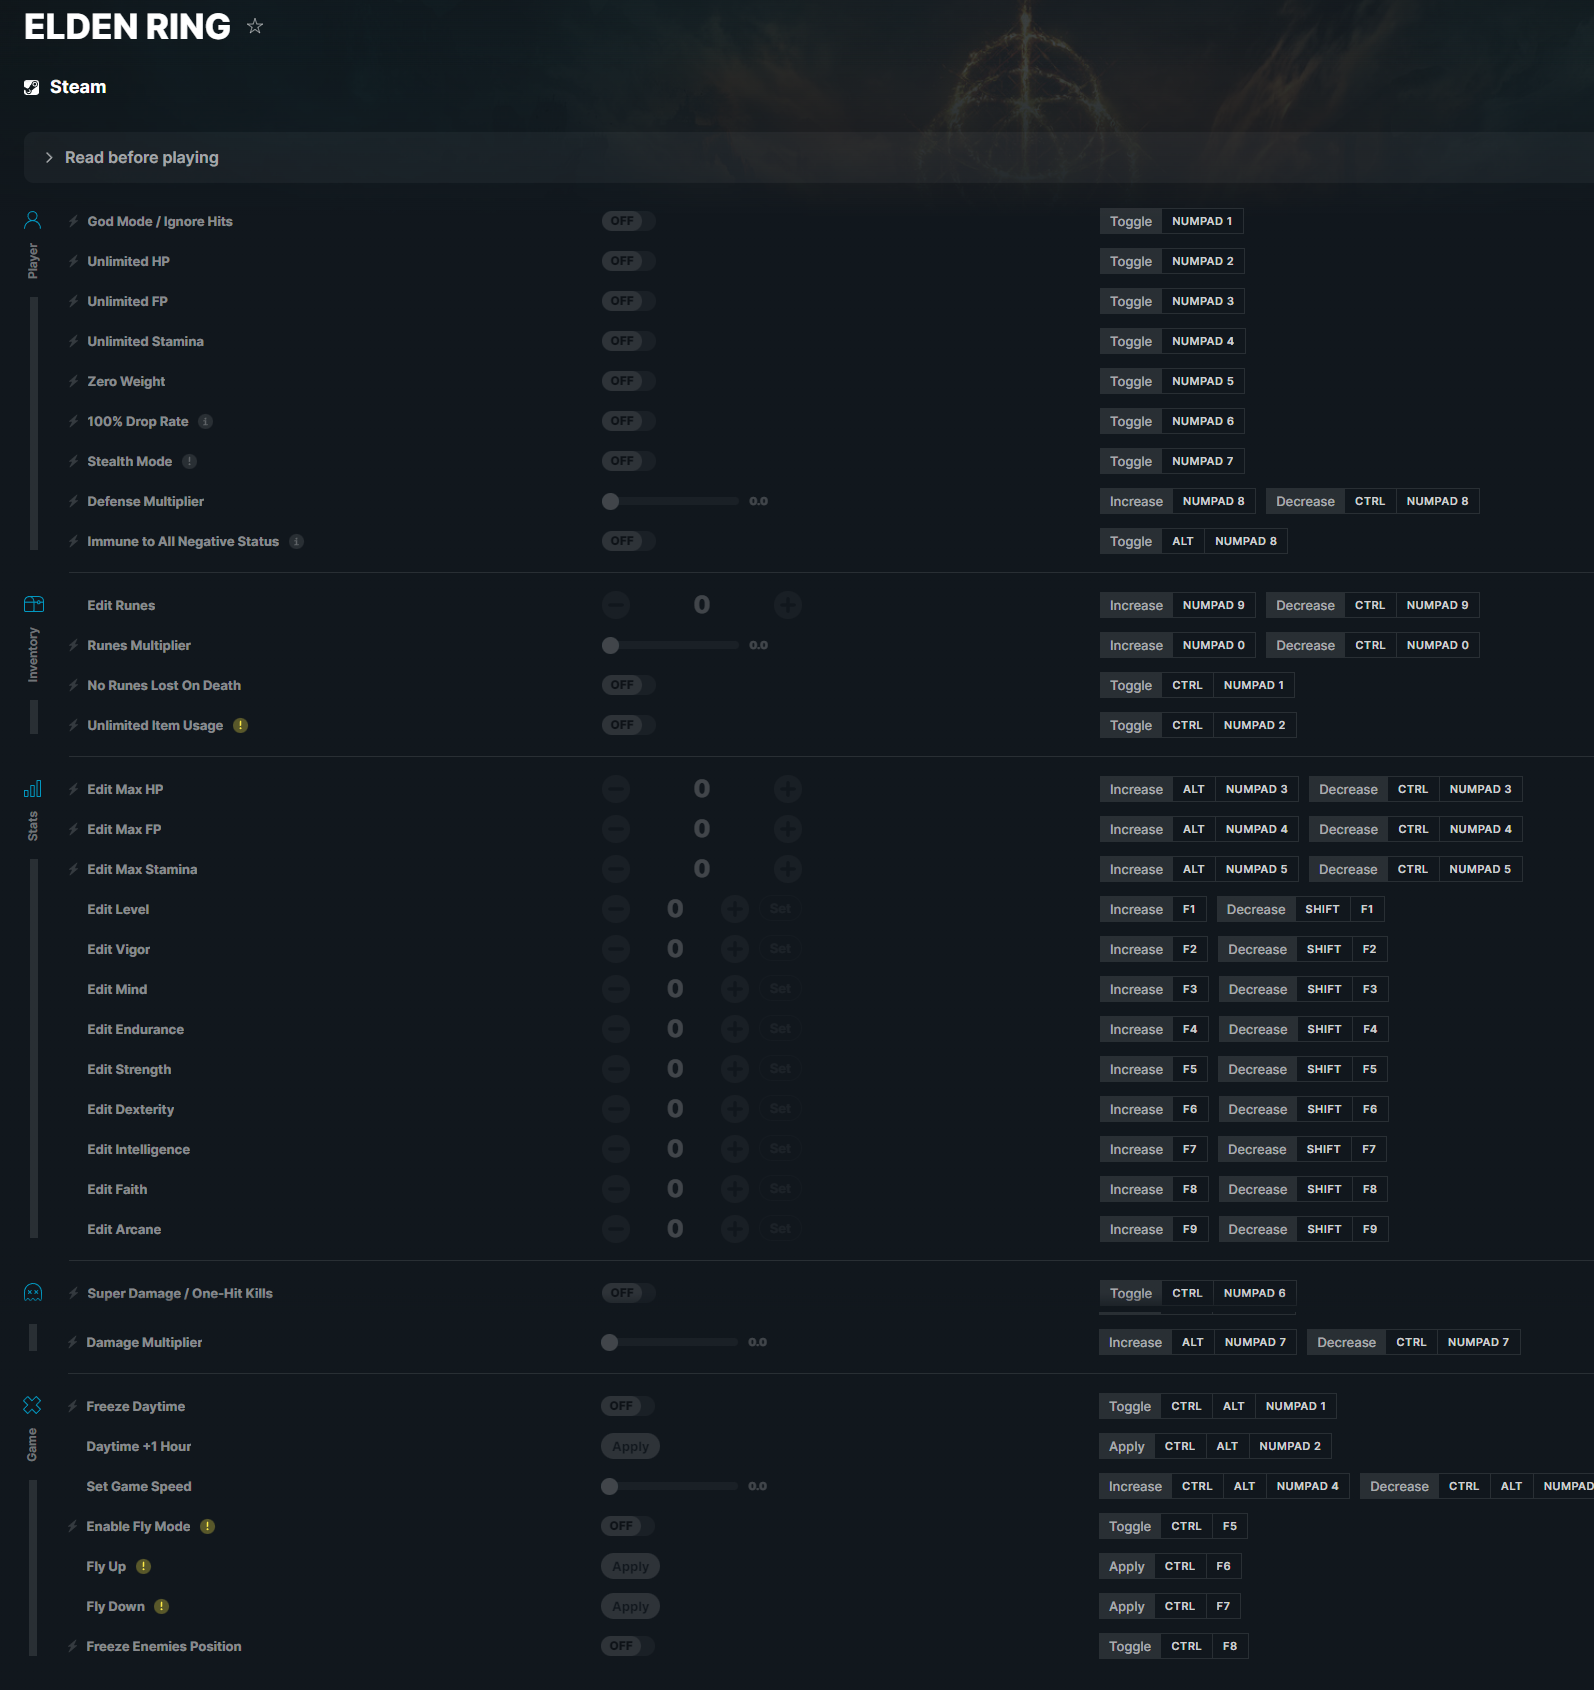Adjust the Damage Multiplier slider

pos(669,1342)
